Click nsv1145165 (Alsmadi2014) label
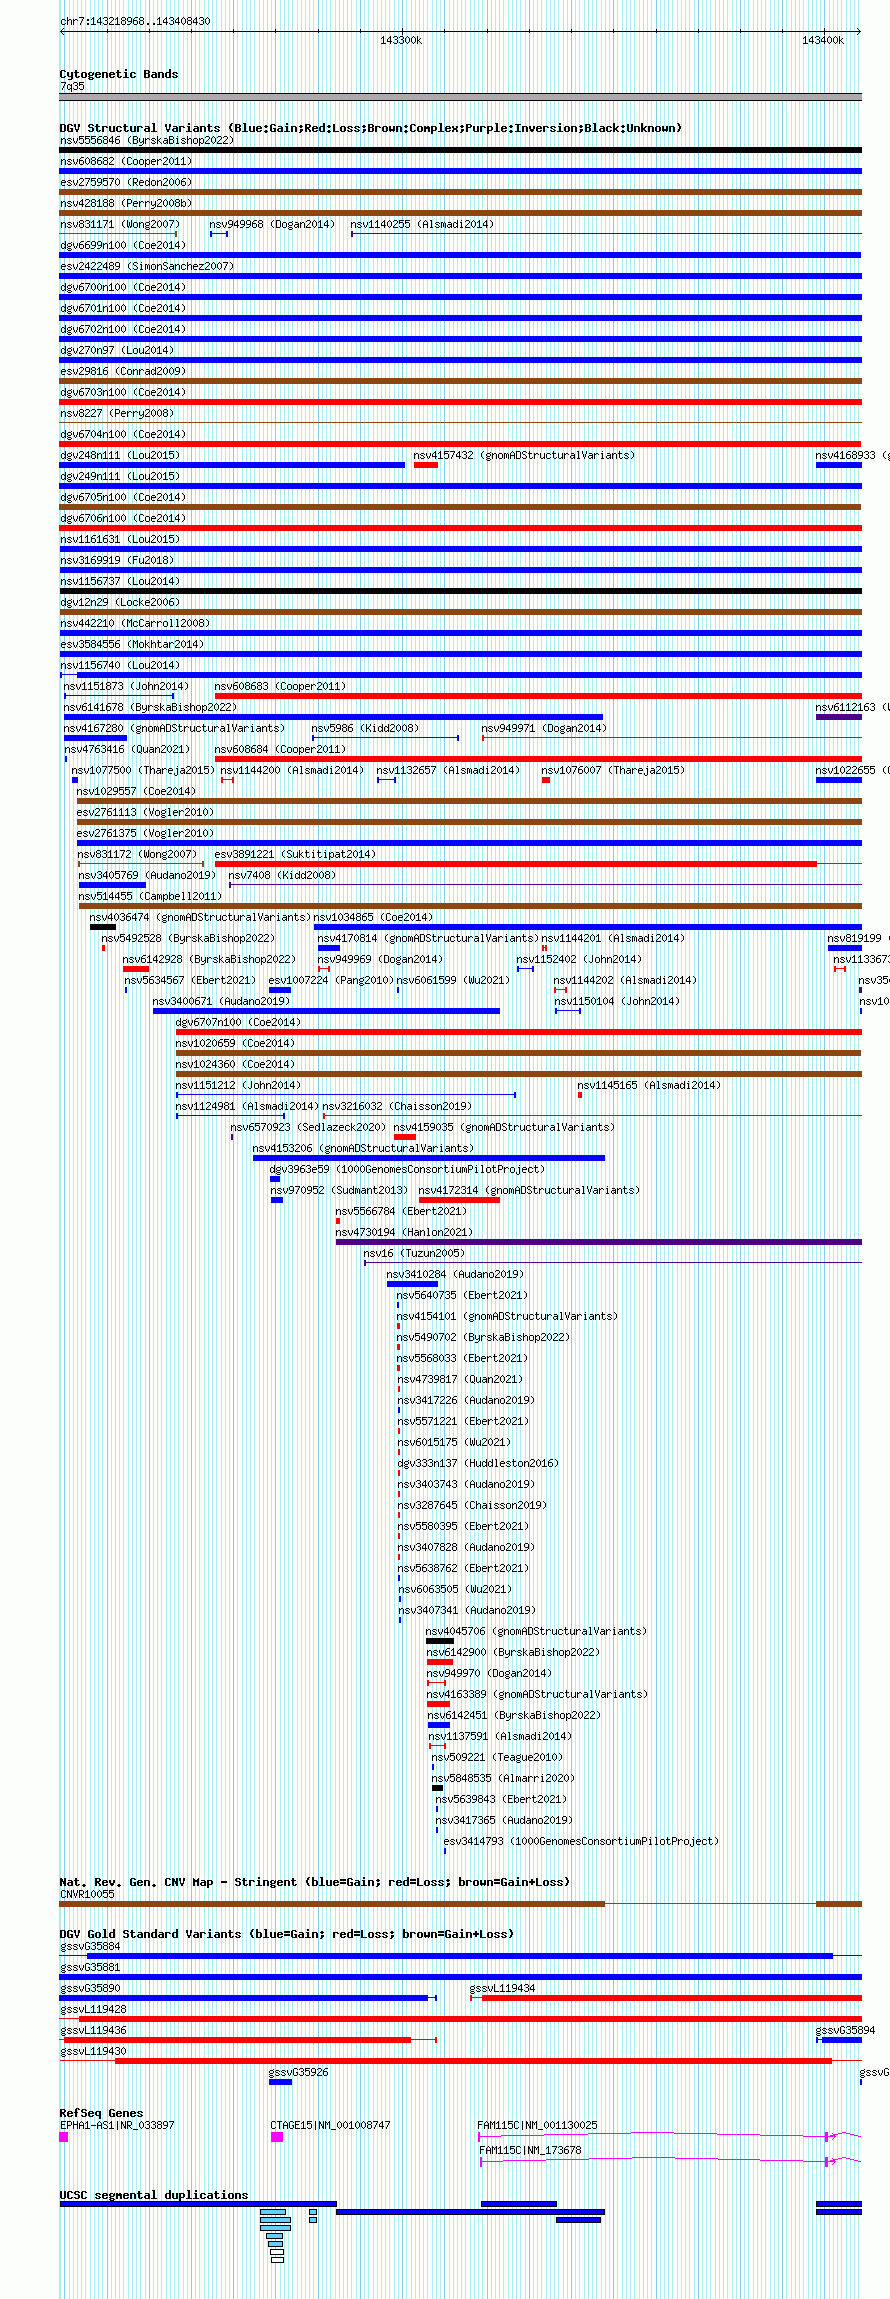 [649, 1085]
